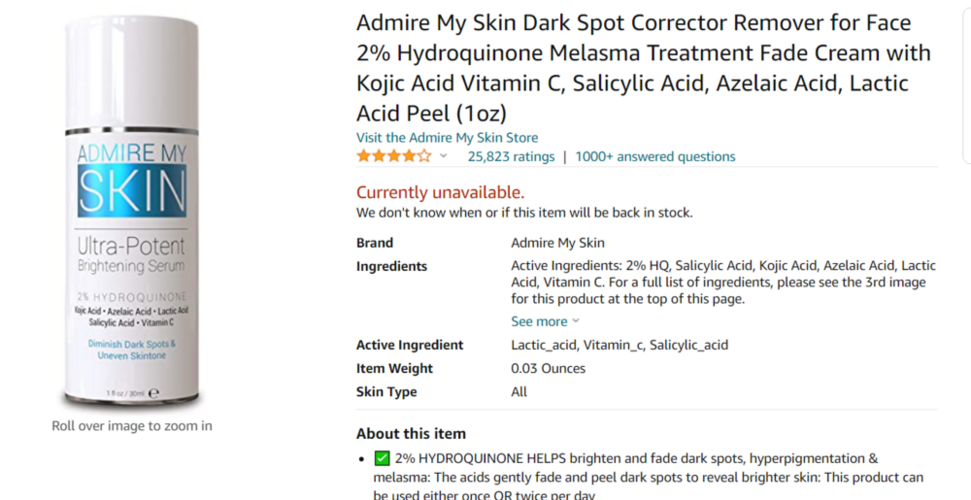Click the Roll over image to zoom caption
This screenshot has height=500, width=971.
pyautogui.click(x=132, y=426)
